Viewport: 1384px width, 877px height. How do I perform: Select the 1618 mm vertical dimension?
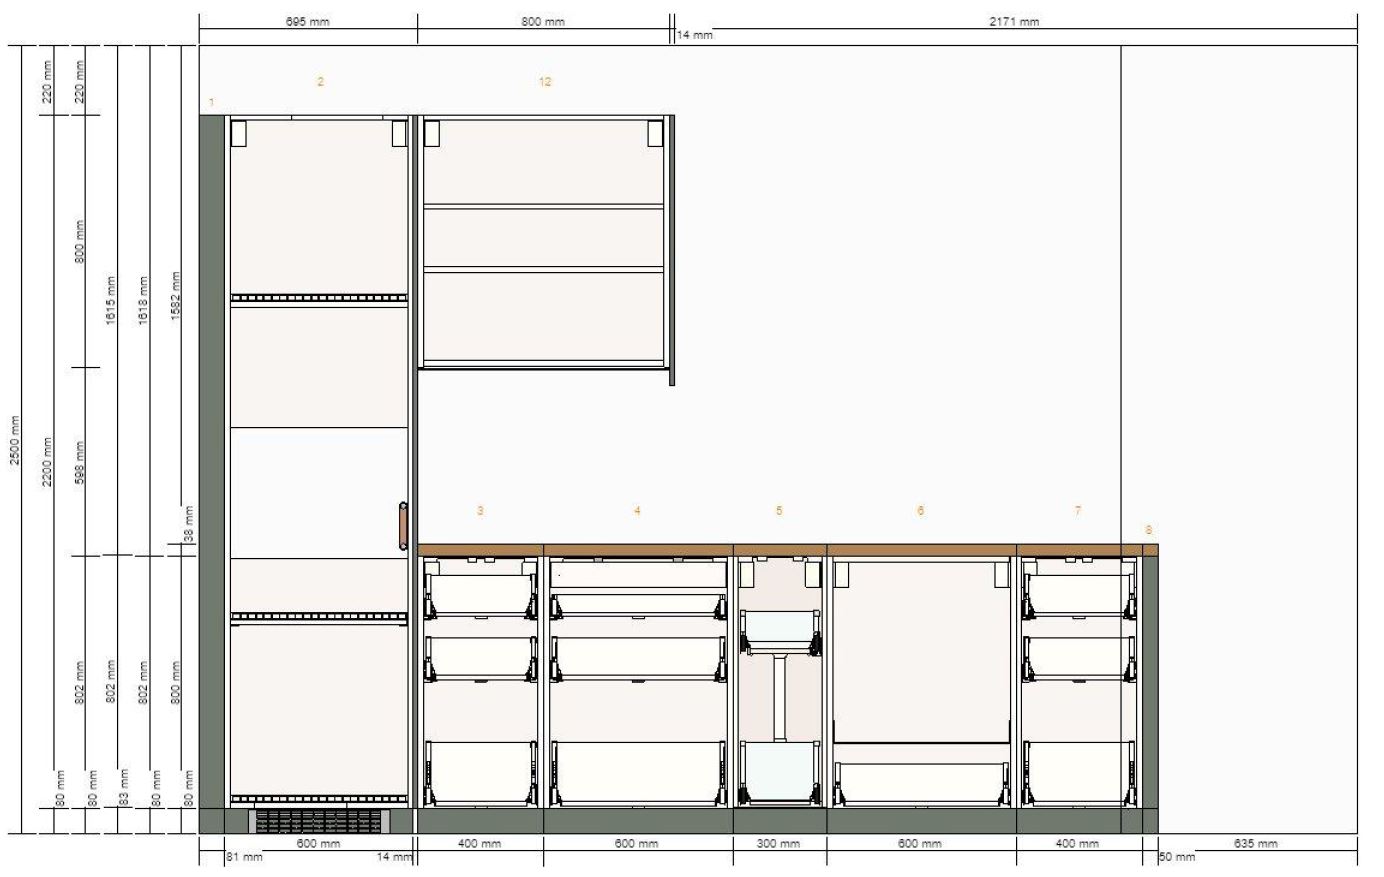coord(144,299)
